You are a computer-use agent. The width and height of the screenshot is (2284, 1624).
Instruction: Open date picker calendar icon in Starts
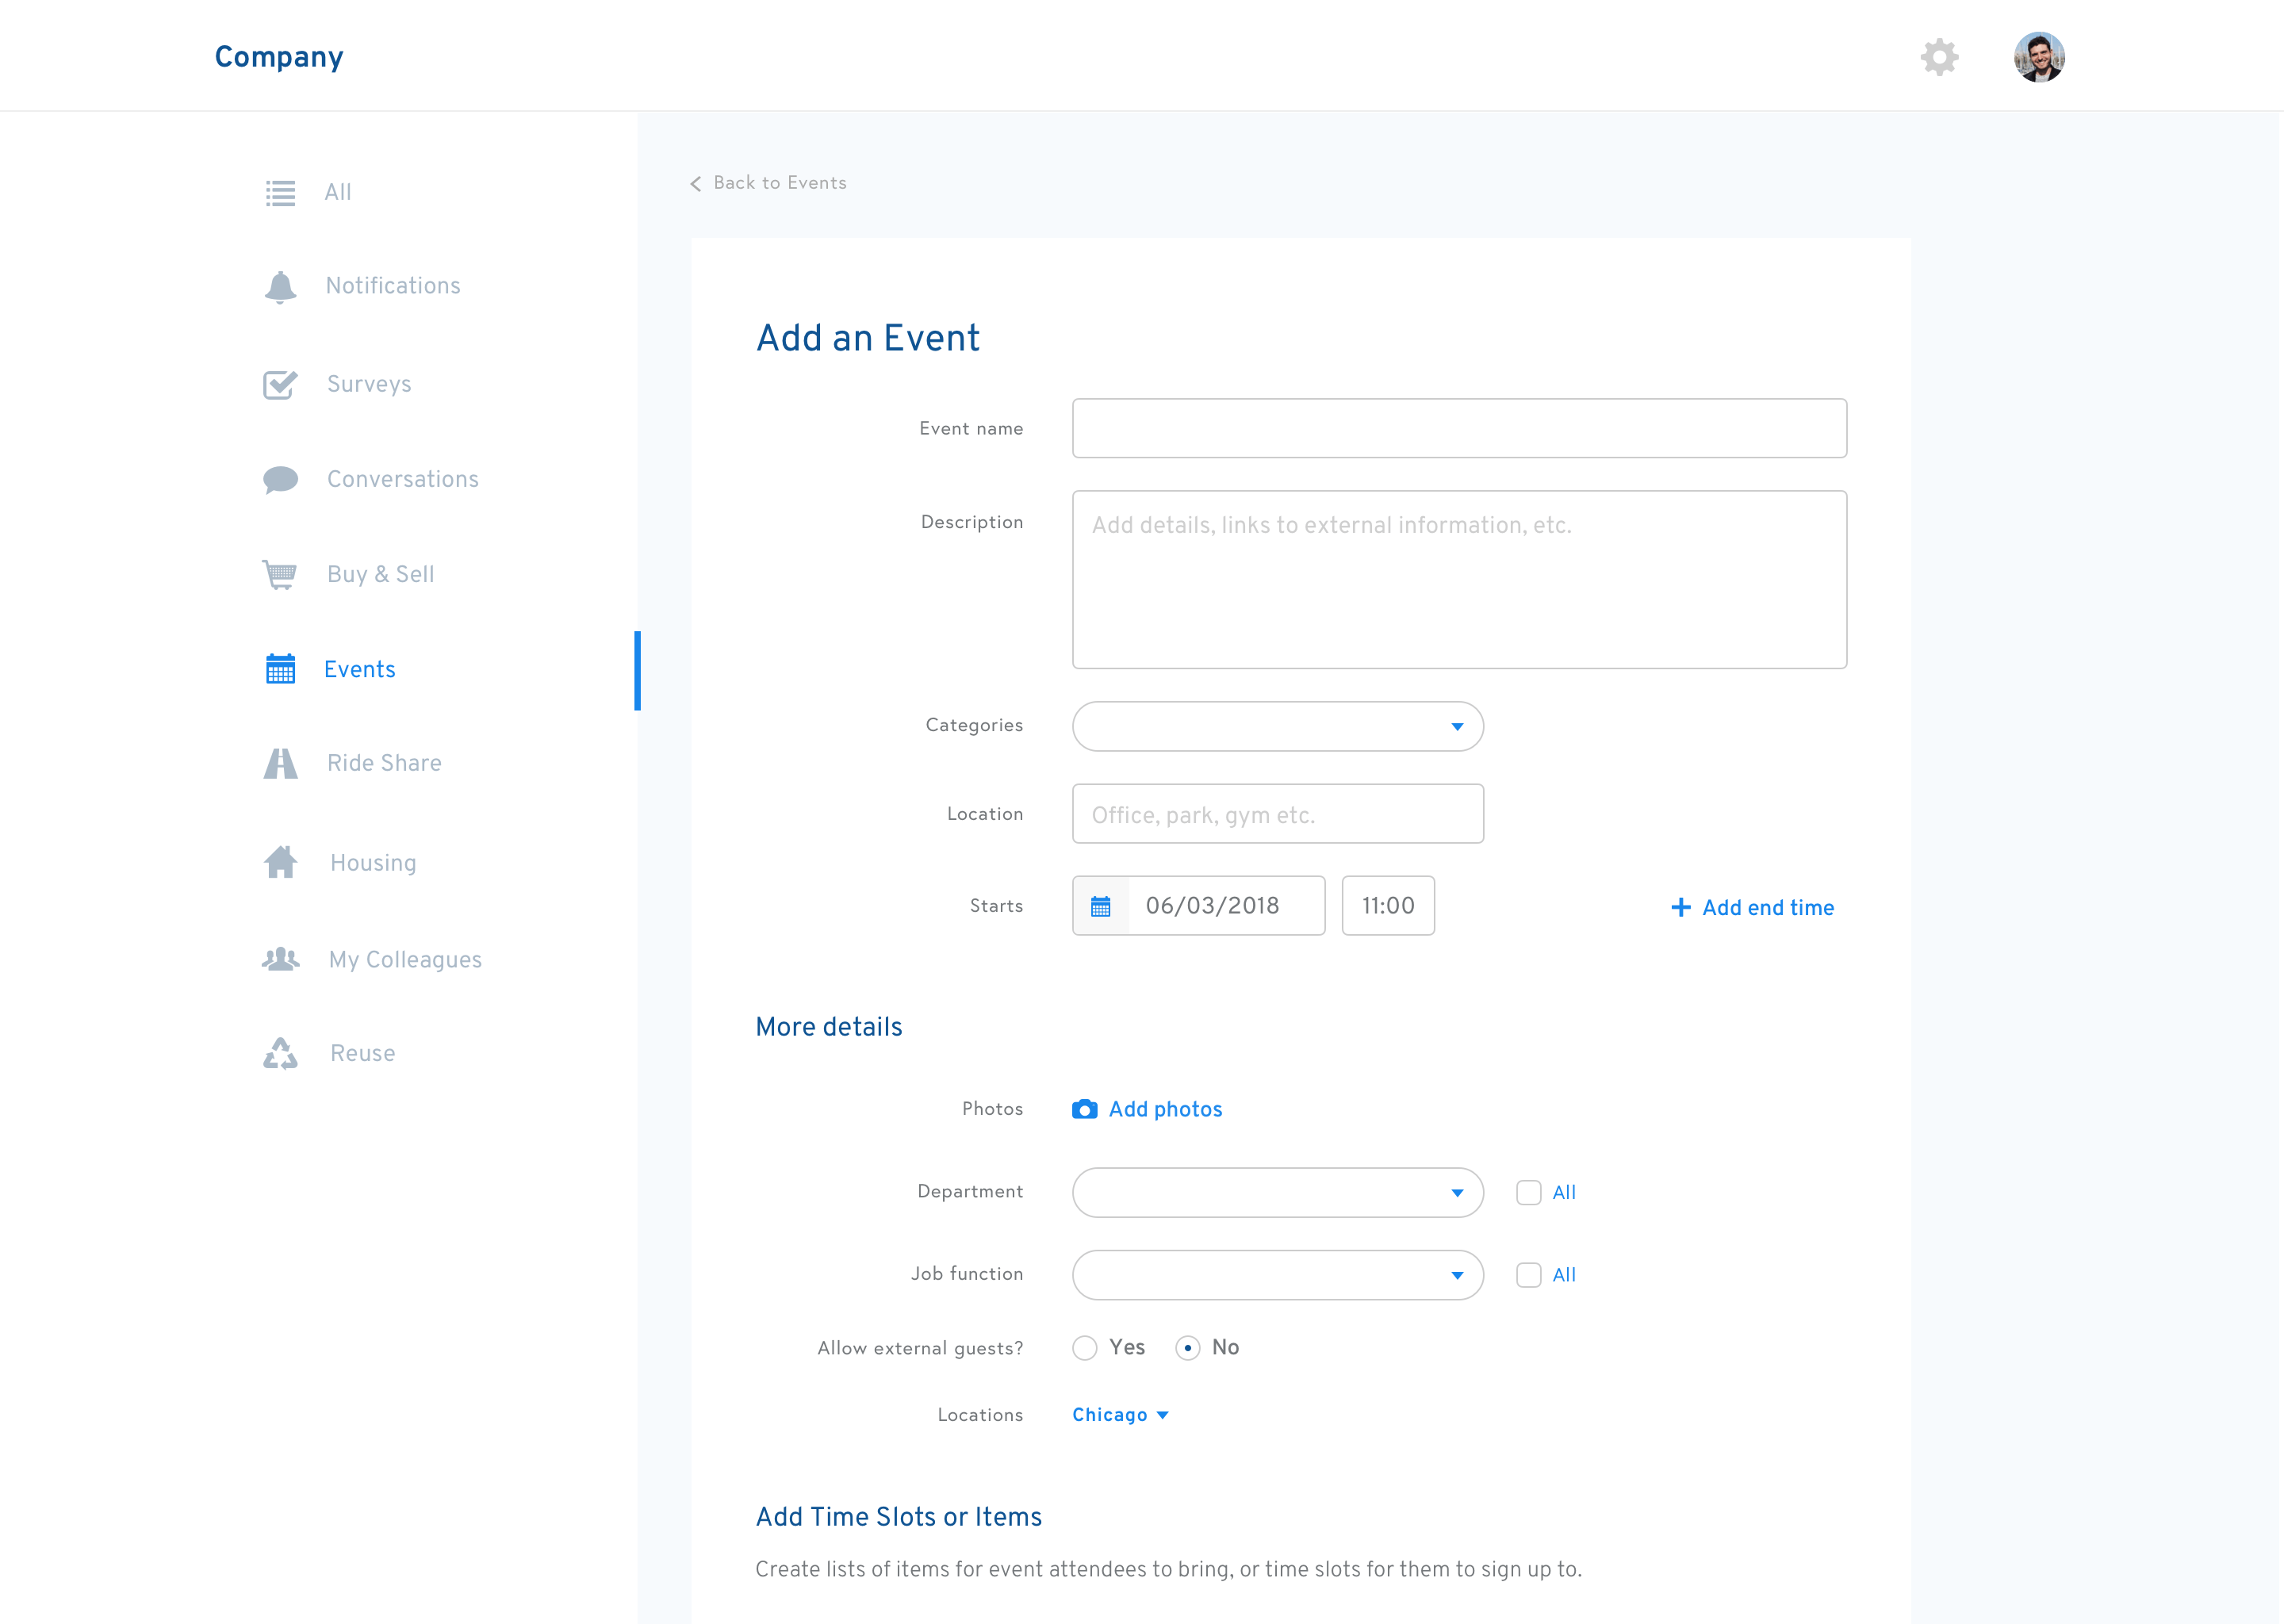tap(1101, 906)
